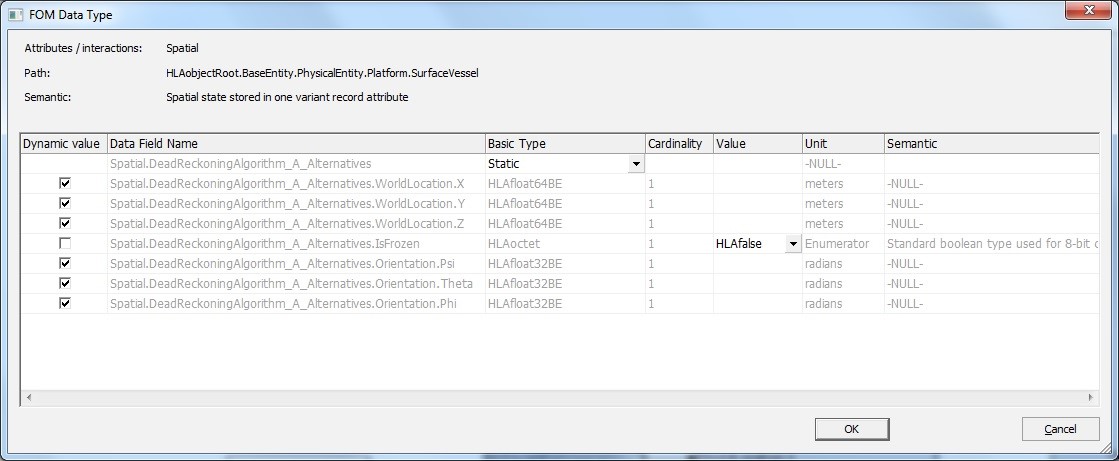Click the horizontal scrollbar right arrow
Screen dimensions: 1119x461
click(1090, 398)
